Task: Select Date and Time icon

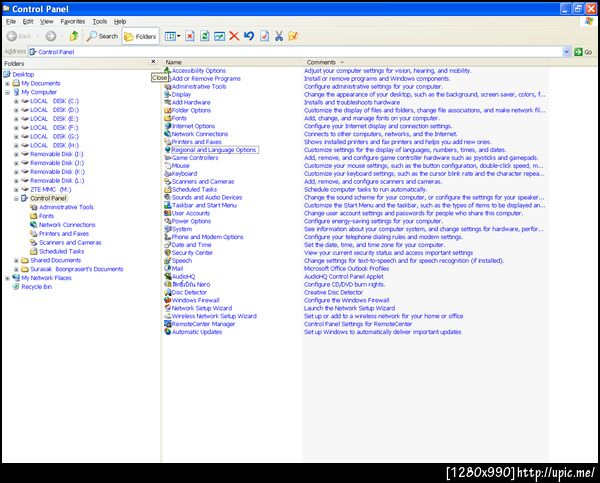Action: (167, 245)
